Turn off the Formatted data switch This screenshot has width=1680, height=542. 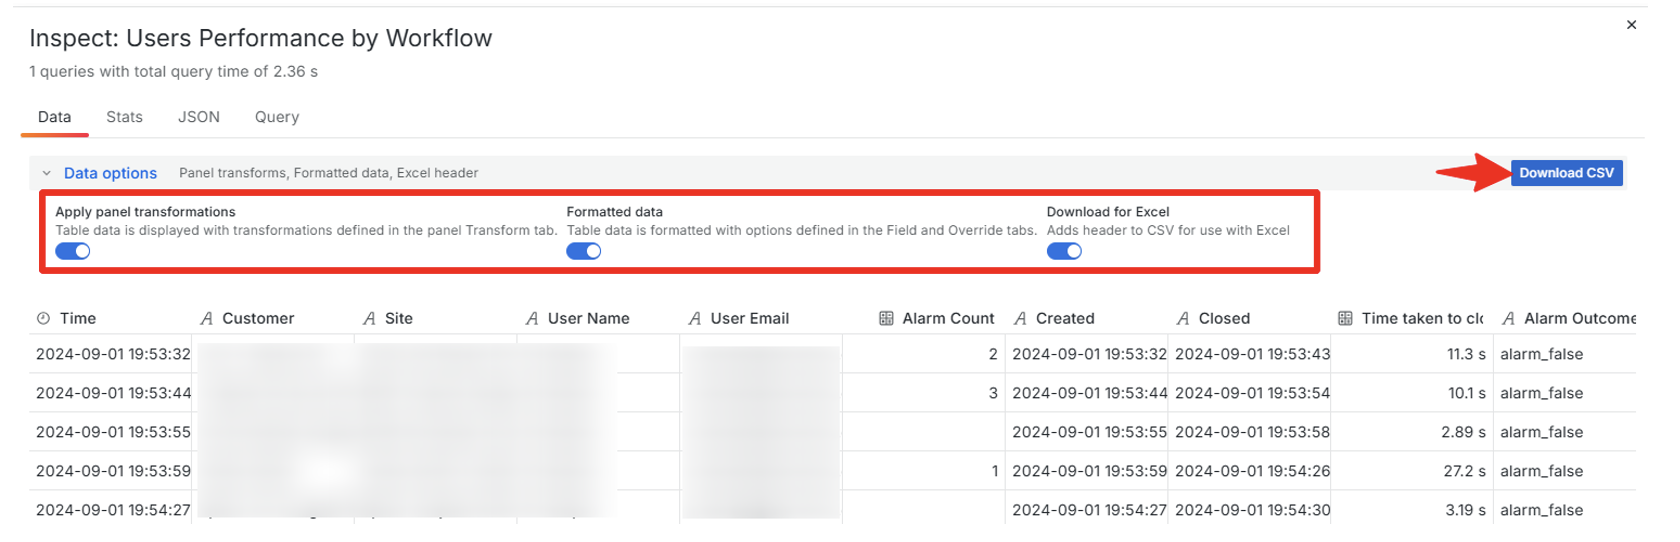(x=584, y=251)
